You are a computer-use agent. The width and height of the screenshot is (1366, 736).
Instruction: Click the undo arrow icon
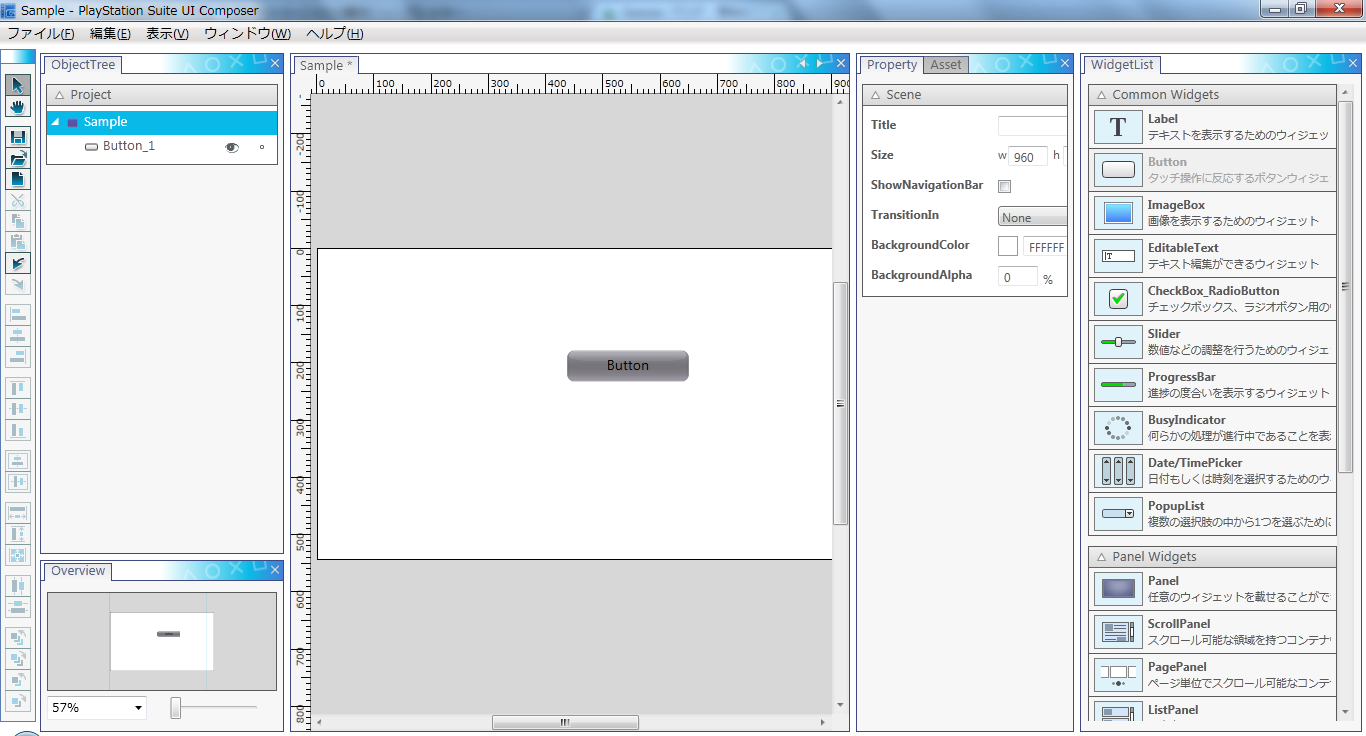coord(18,263)
